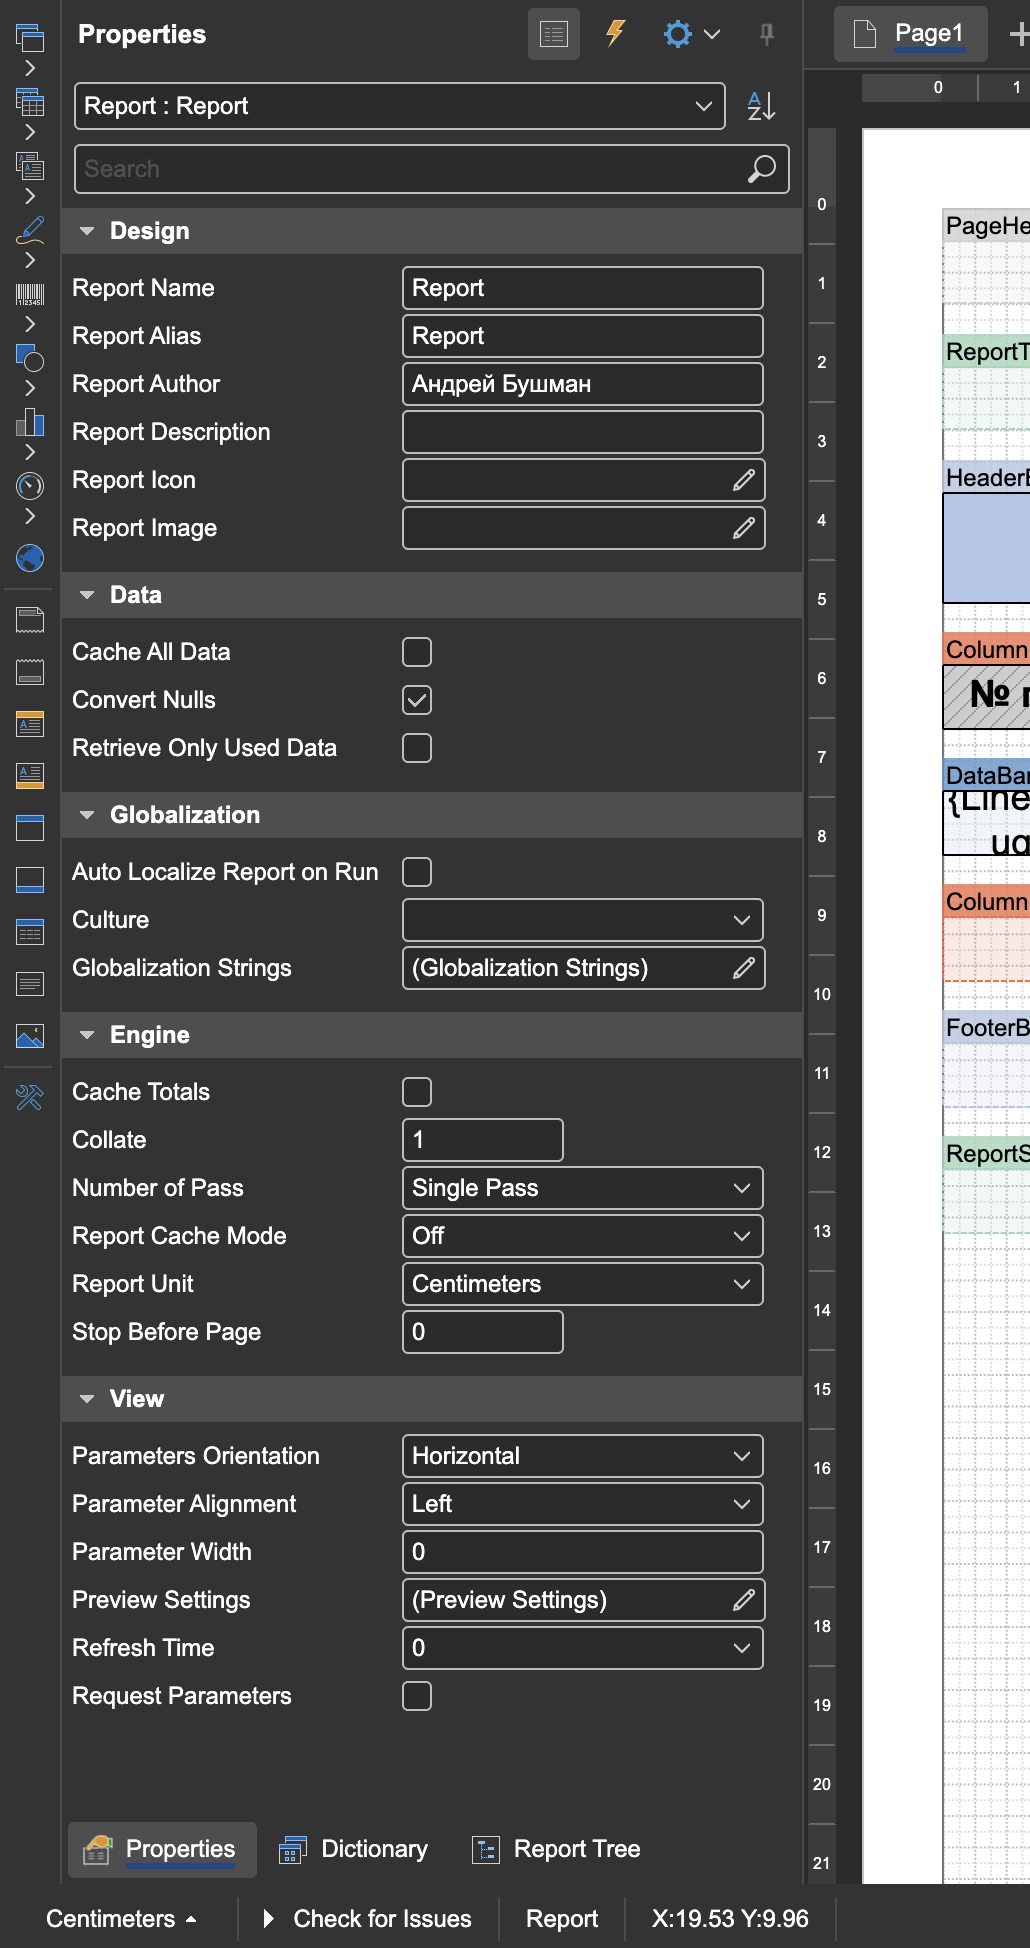
Task: Open Parameters Orientation dropdown
Action: [583, 1456]
